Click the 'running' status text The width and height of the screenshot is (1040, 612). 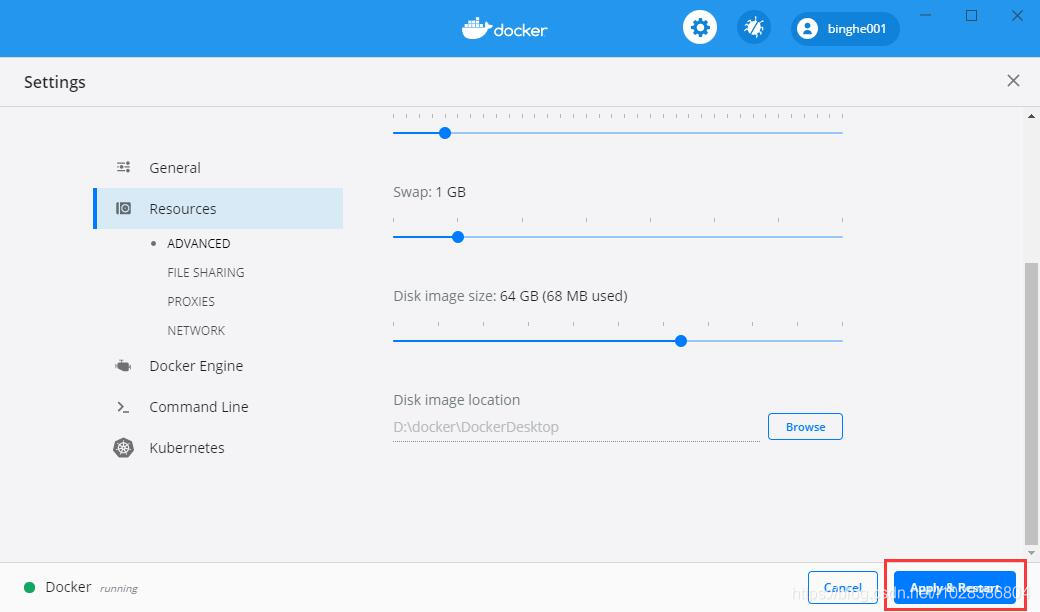click(119, 589)
